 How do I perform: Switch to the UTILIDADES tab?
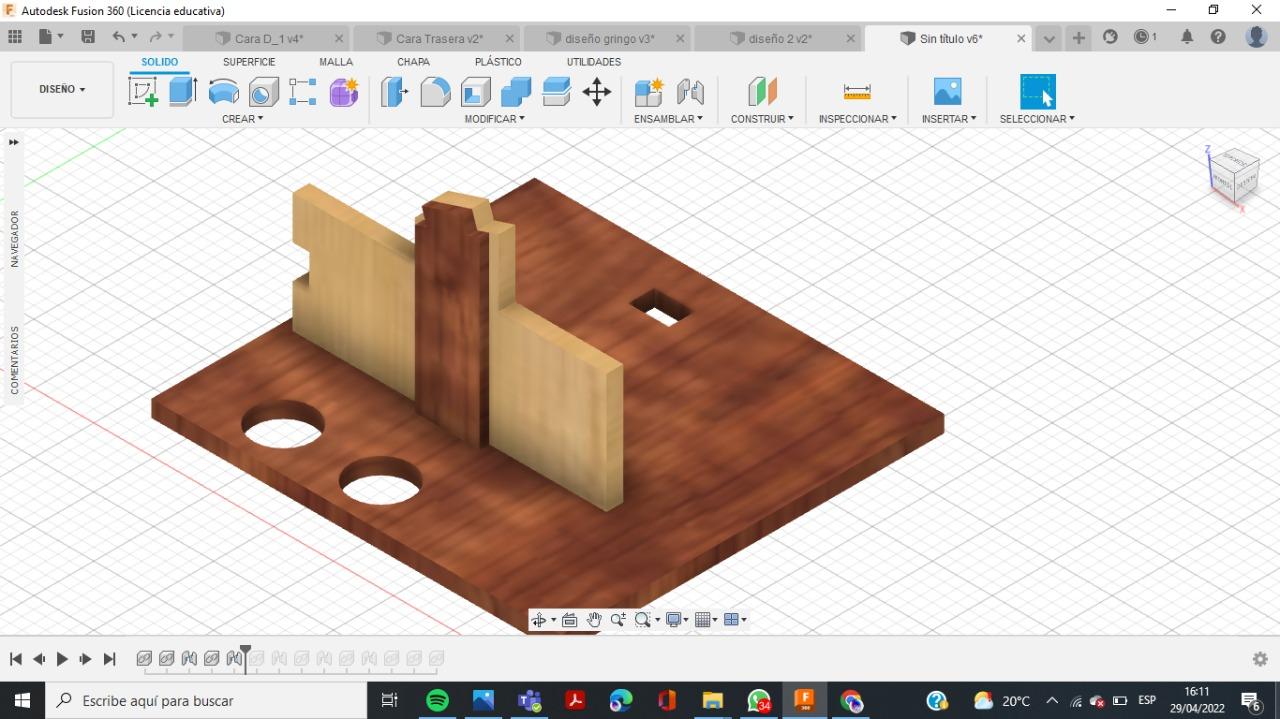coord(594,62)
